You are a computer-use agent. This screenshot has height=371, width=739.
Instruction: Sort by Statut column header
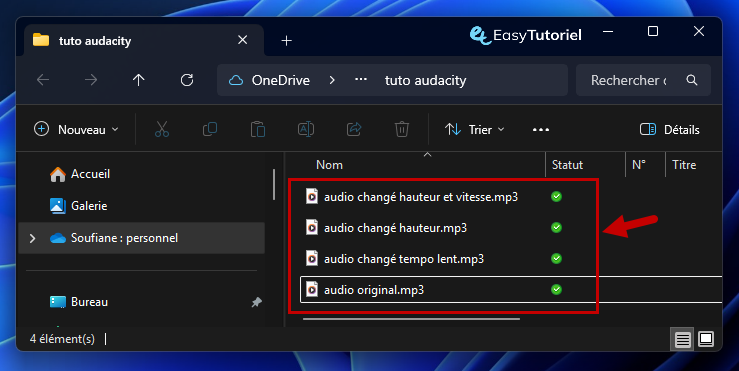[567, 165]
